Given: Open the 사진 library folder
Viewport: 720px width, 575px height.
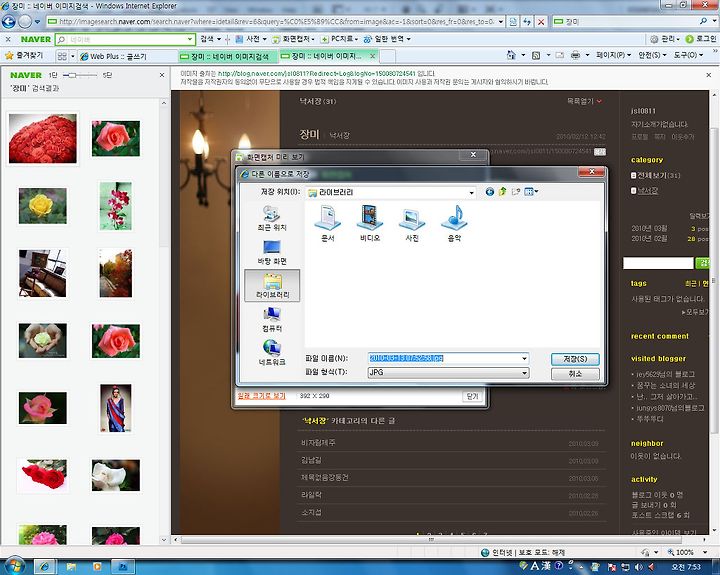Looking at the screenshot, I should point(412,224).
